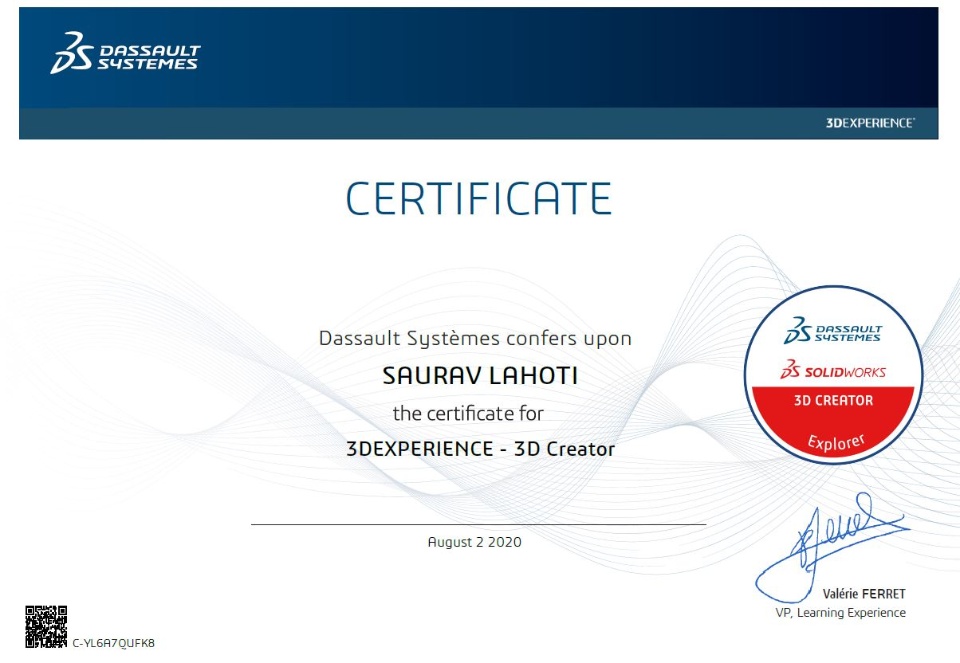Select '3DEXPERIENCE - 3D Creator' title
Image resolution: width=960 pixels, height=663 pixels.
pyautogui.click(x=480, y=449)
